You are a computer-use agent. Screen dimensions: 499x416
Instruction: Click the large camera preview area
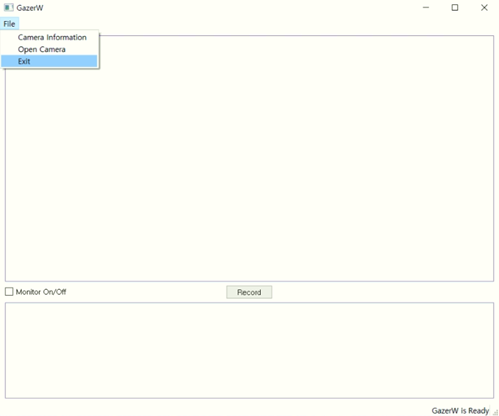(249, 158)
